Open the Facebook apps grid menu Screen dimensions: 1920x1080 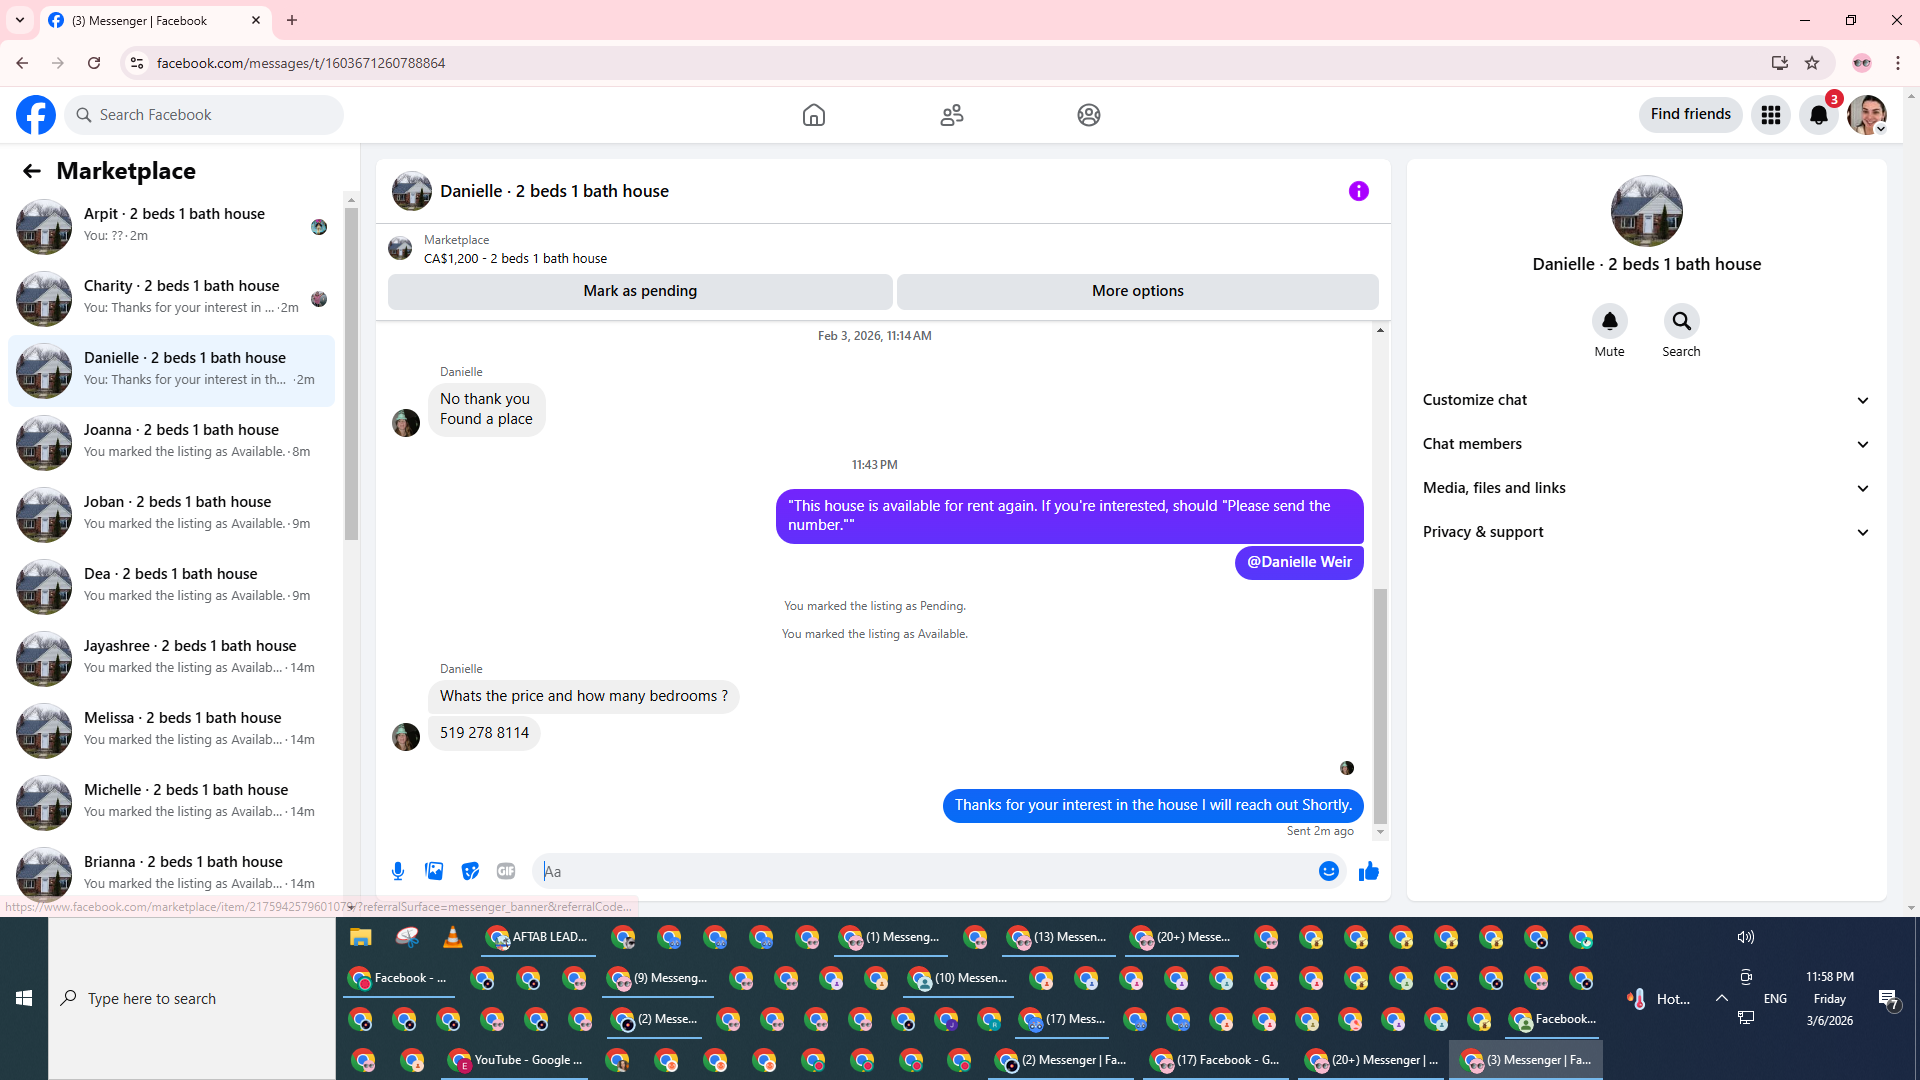pyautogui.click(x=1771, y=115)
